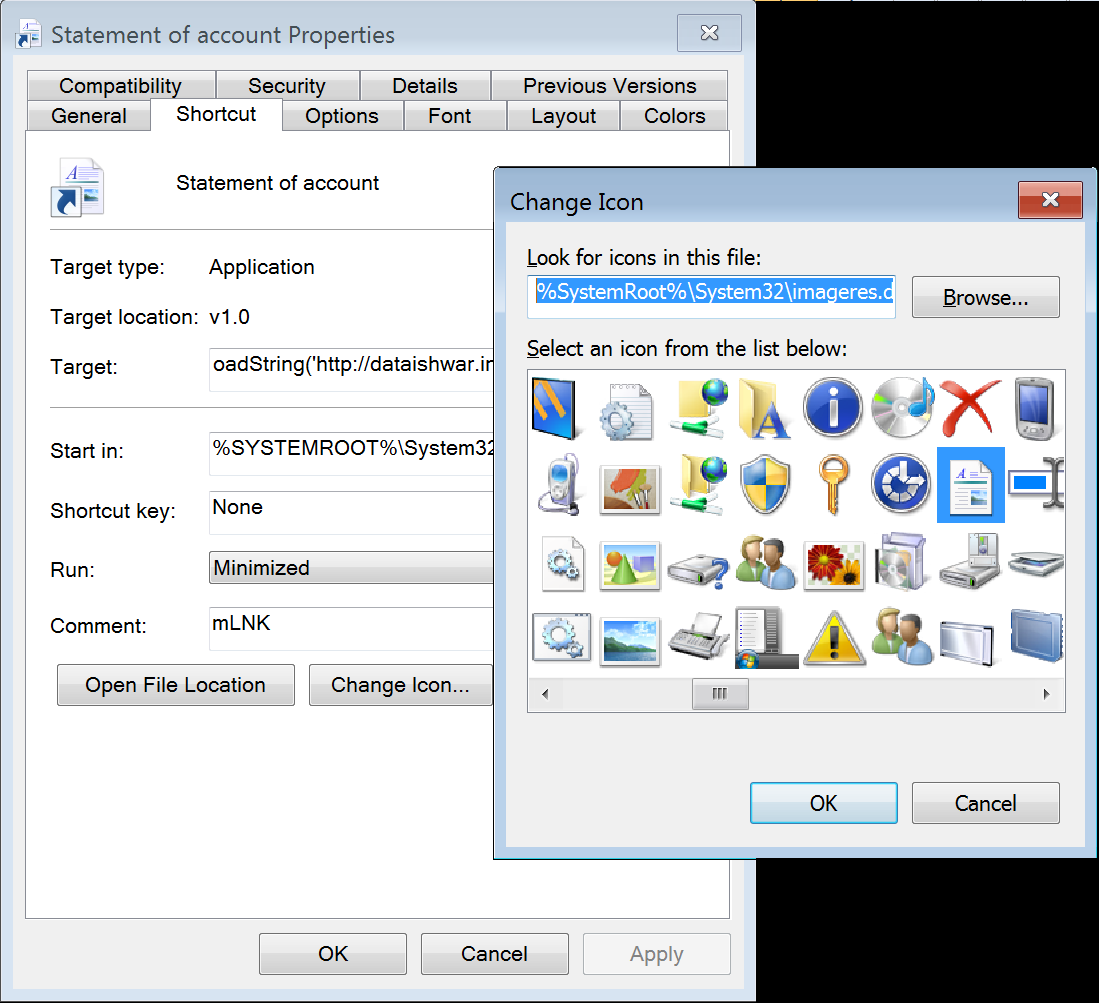
Task: Select the software box with disc icon
Action: coord(901,561)
